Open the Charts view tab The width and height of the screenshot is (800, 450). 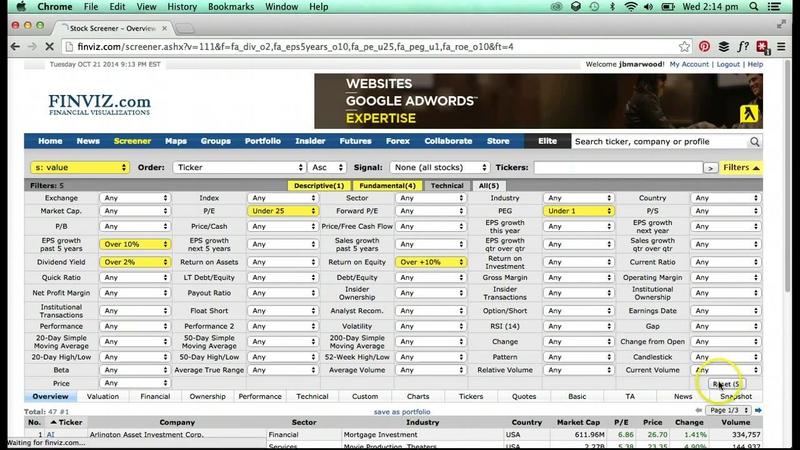click(418, 396)
